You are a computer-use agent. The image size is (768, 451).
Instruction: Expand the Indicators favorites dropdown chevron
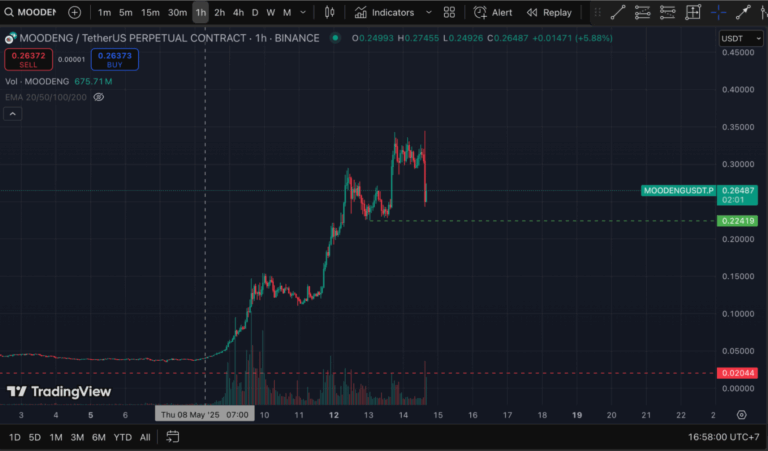pyautogui.click(x=429, y=12)
